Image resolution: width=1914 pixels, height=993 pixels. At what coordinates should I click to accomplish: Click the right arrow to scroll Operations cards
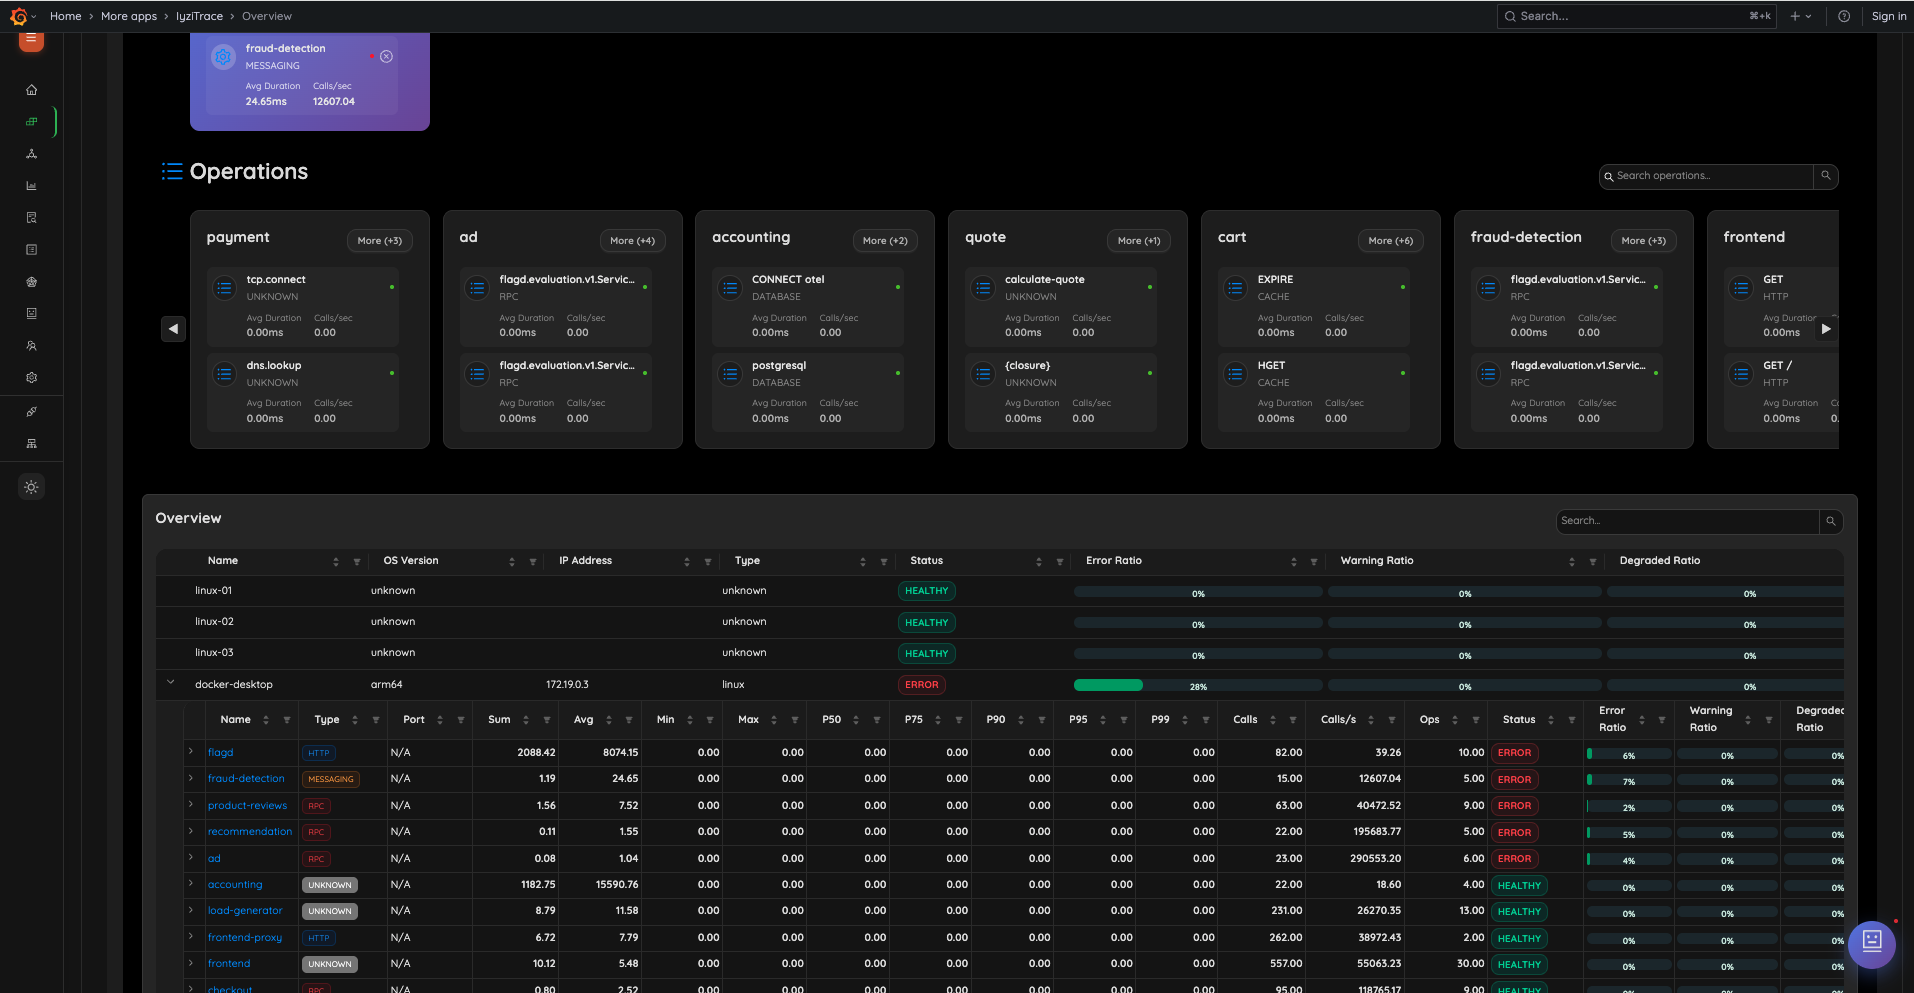(1827, 329)
